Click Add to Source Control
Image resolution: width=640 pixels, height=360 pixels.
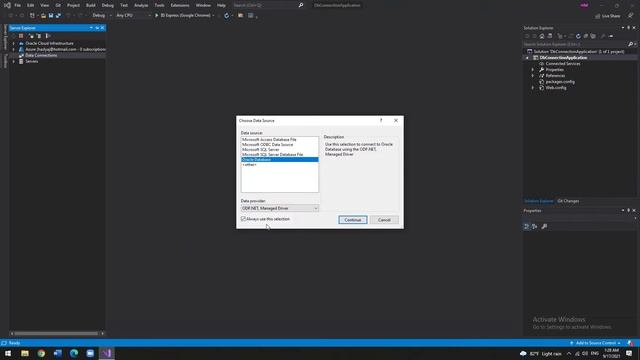coord(595,343)
